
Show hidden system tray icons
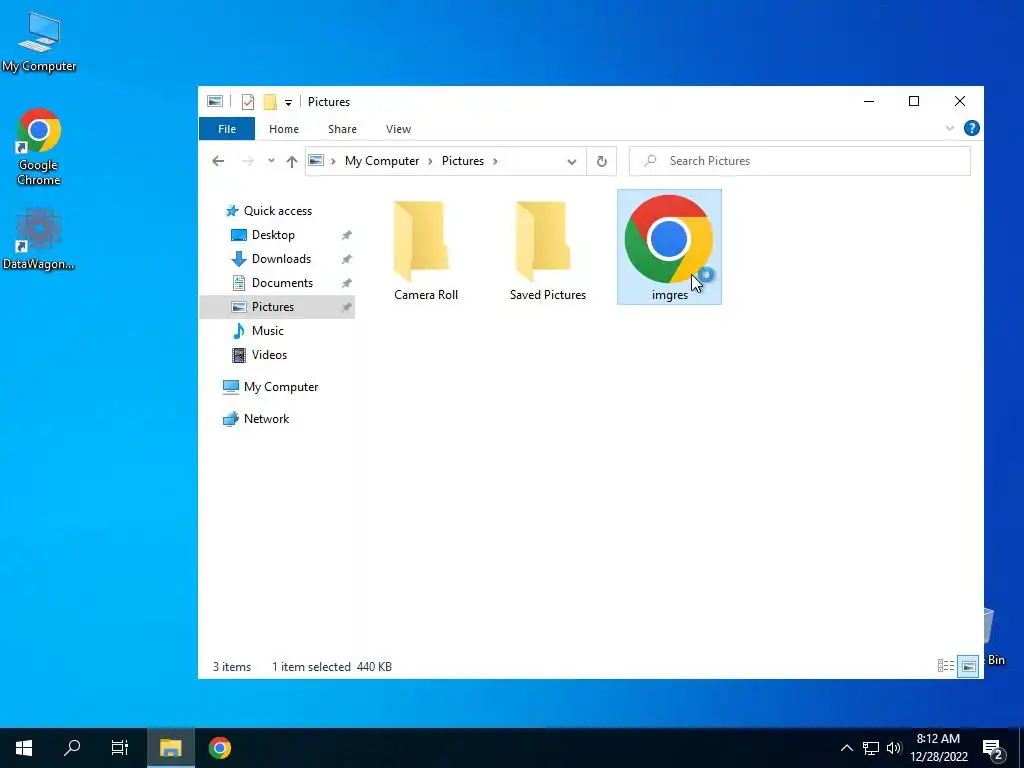click(x=846, y=748)
